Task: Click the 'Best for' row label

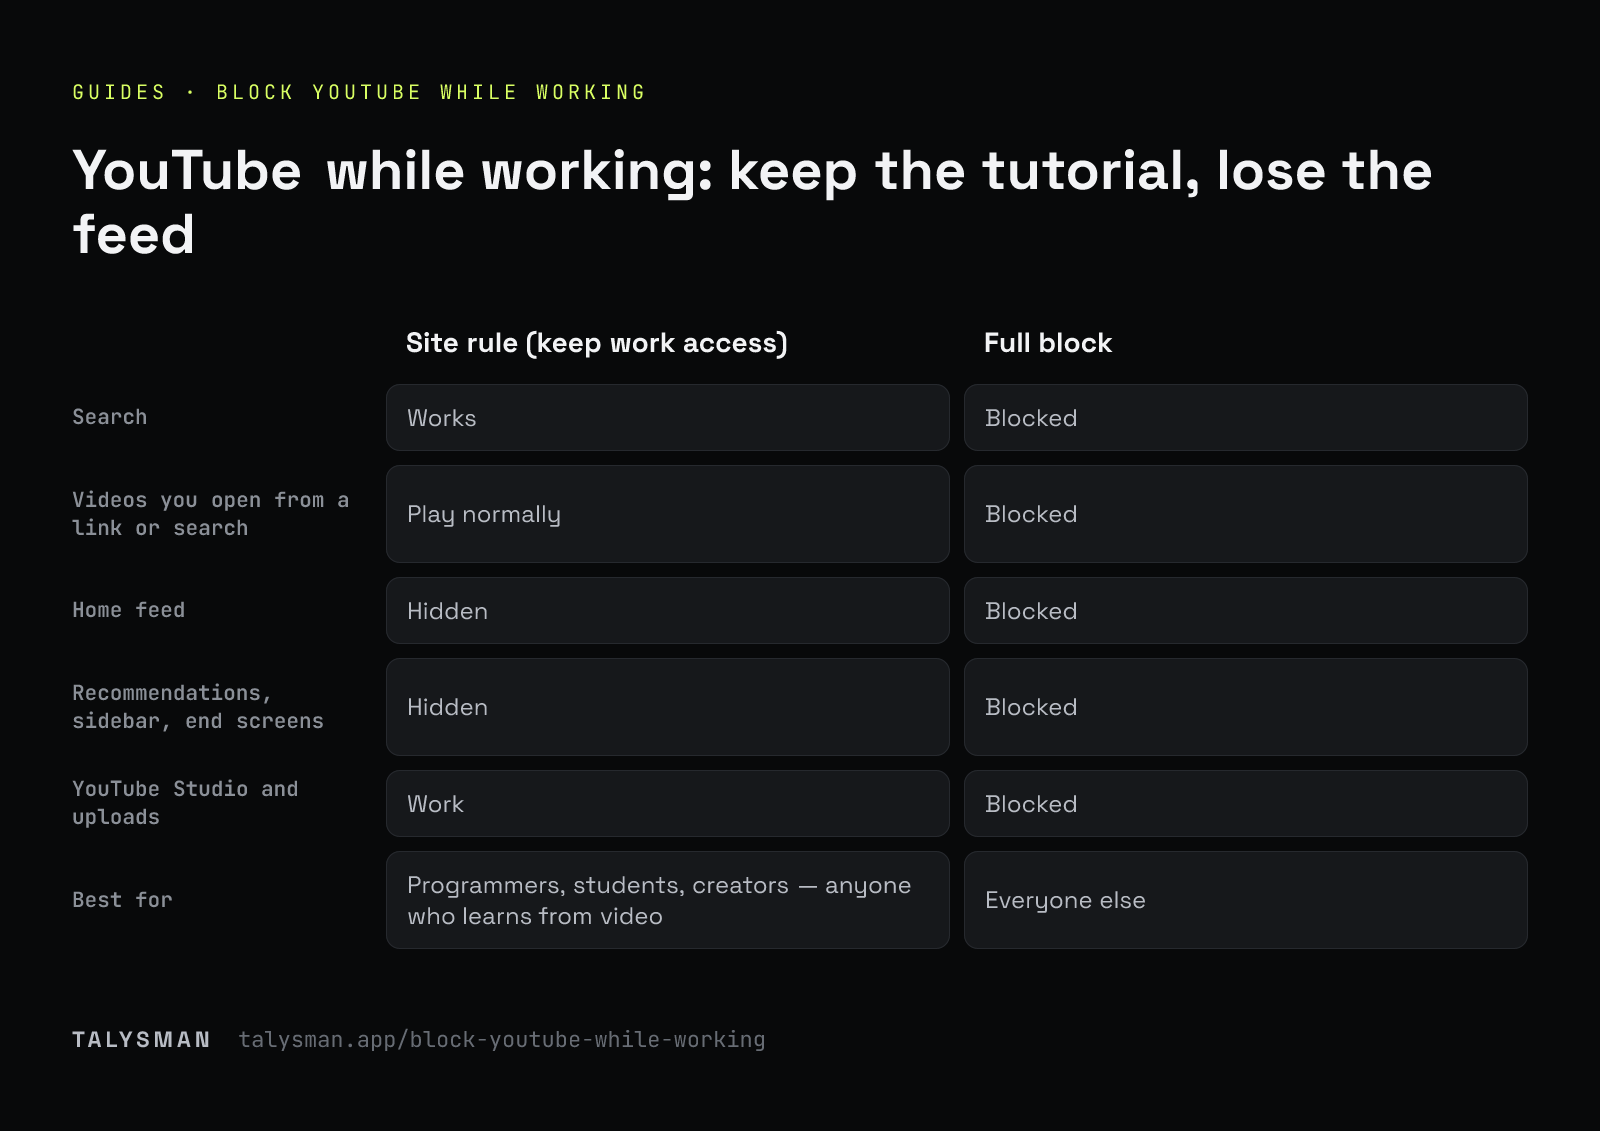Action: click(x=122, y=900)
